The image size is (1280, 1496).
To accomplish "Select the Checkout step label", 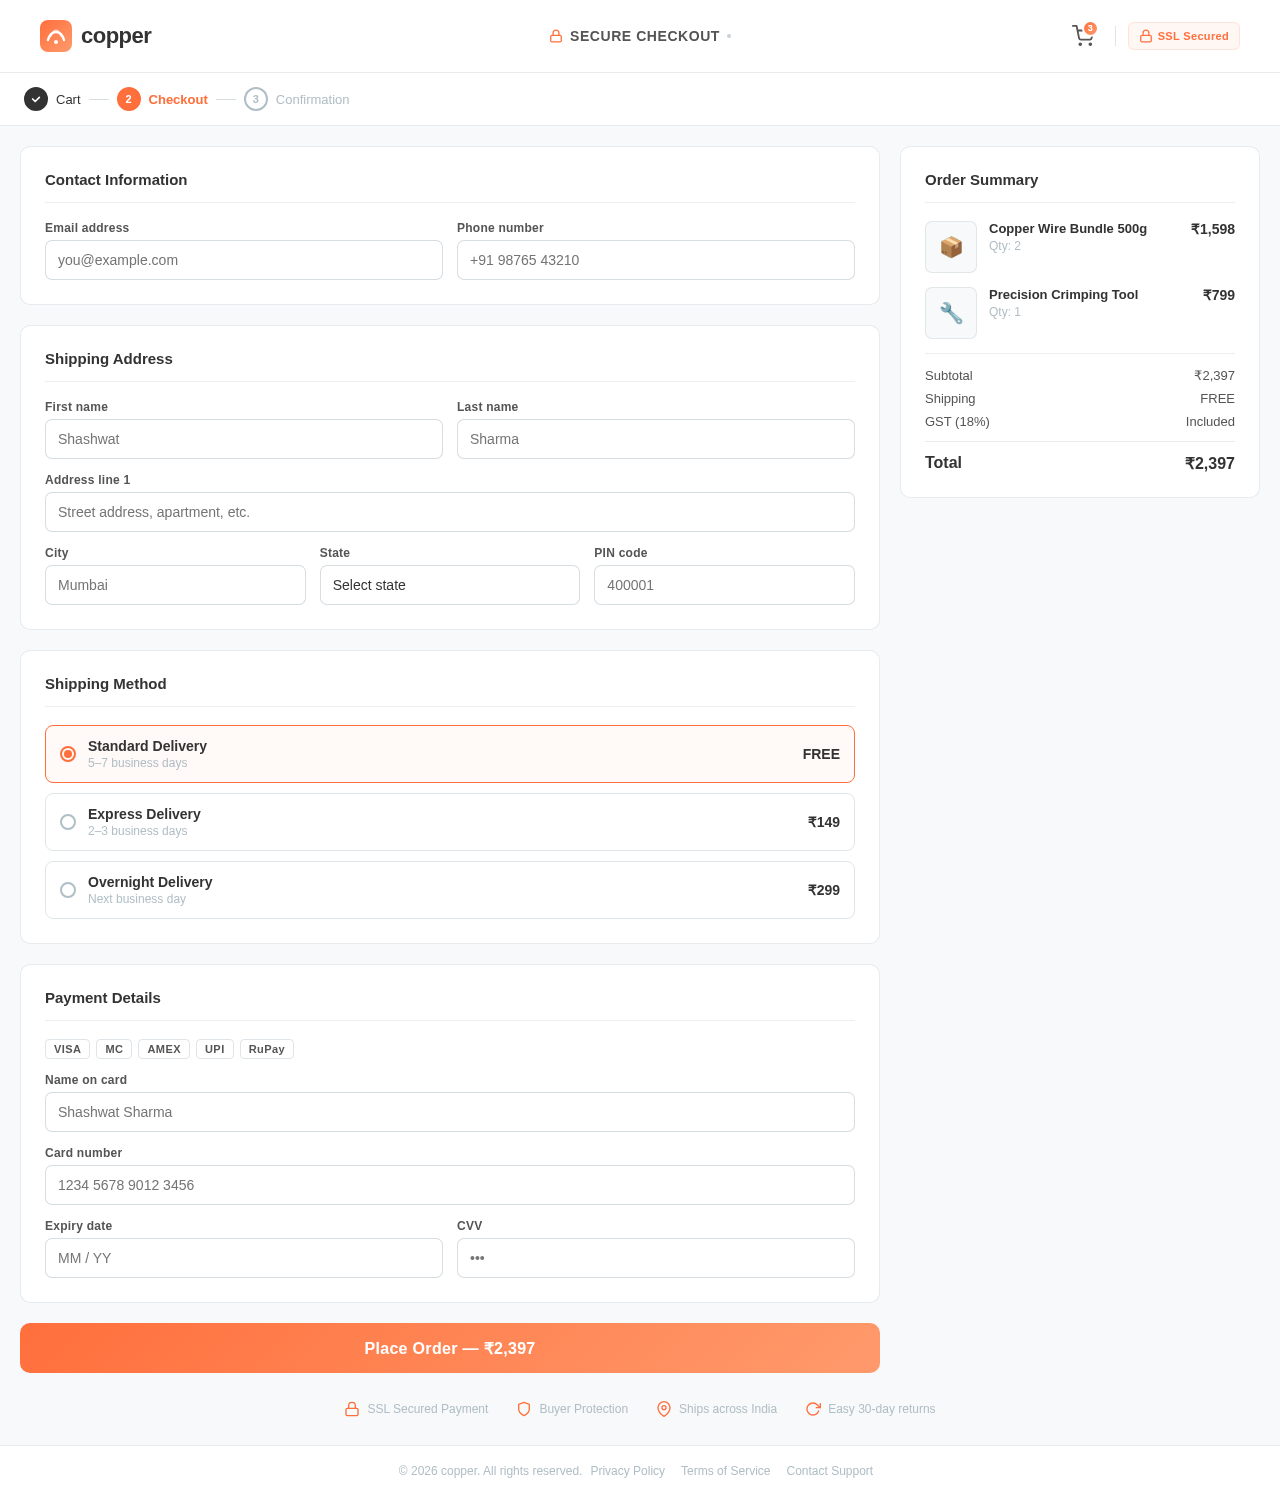I will [178, 99].
